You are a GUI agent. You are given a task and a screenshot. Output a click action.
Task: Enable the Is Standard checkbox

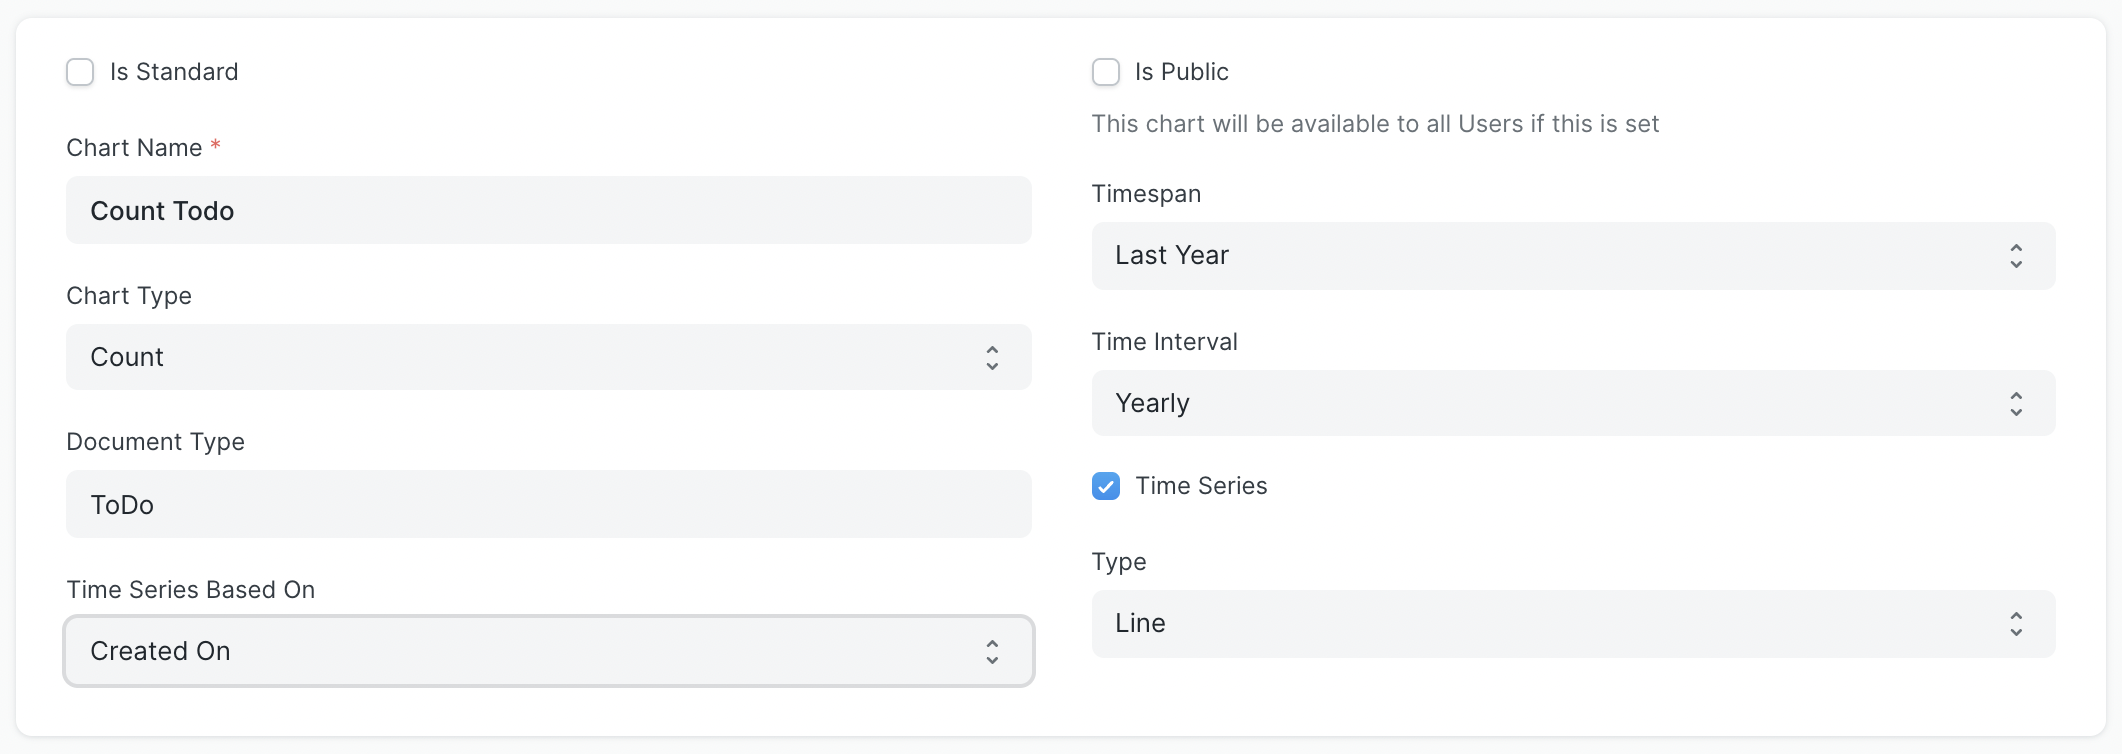click(x=80, y=71)
